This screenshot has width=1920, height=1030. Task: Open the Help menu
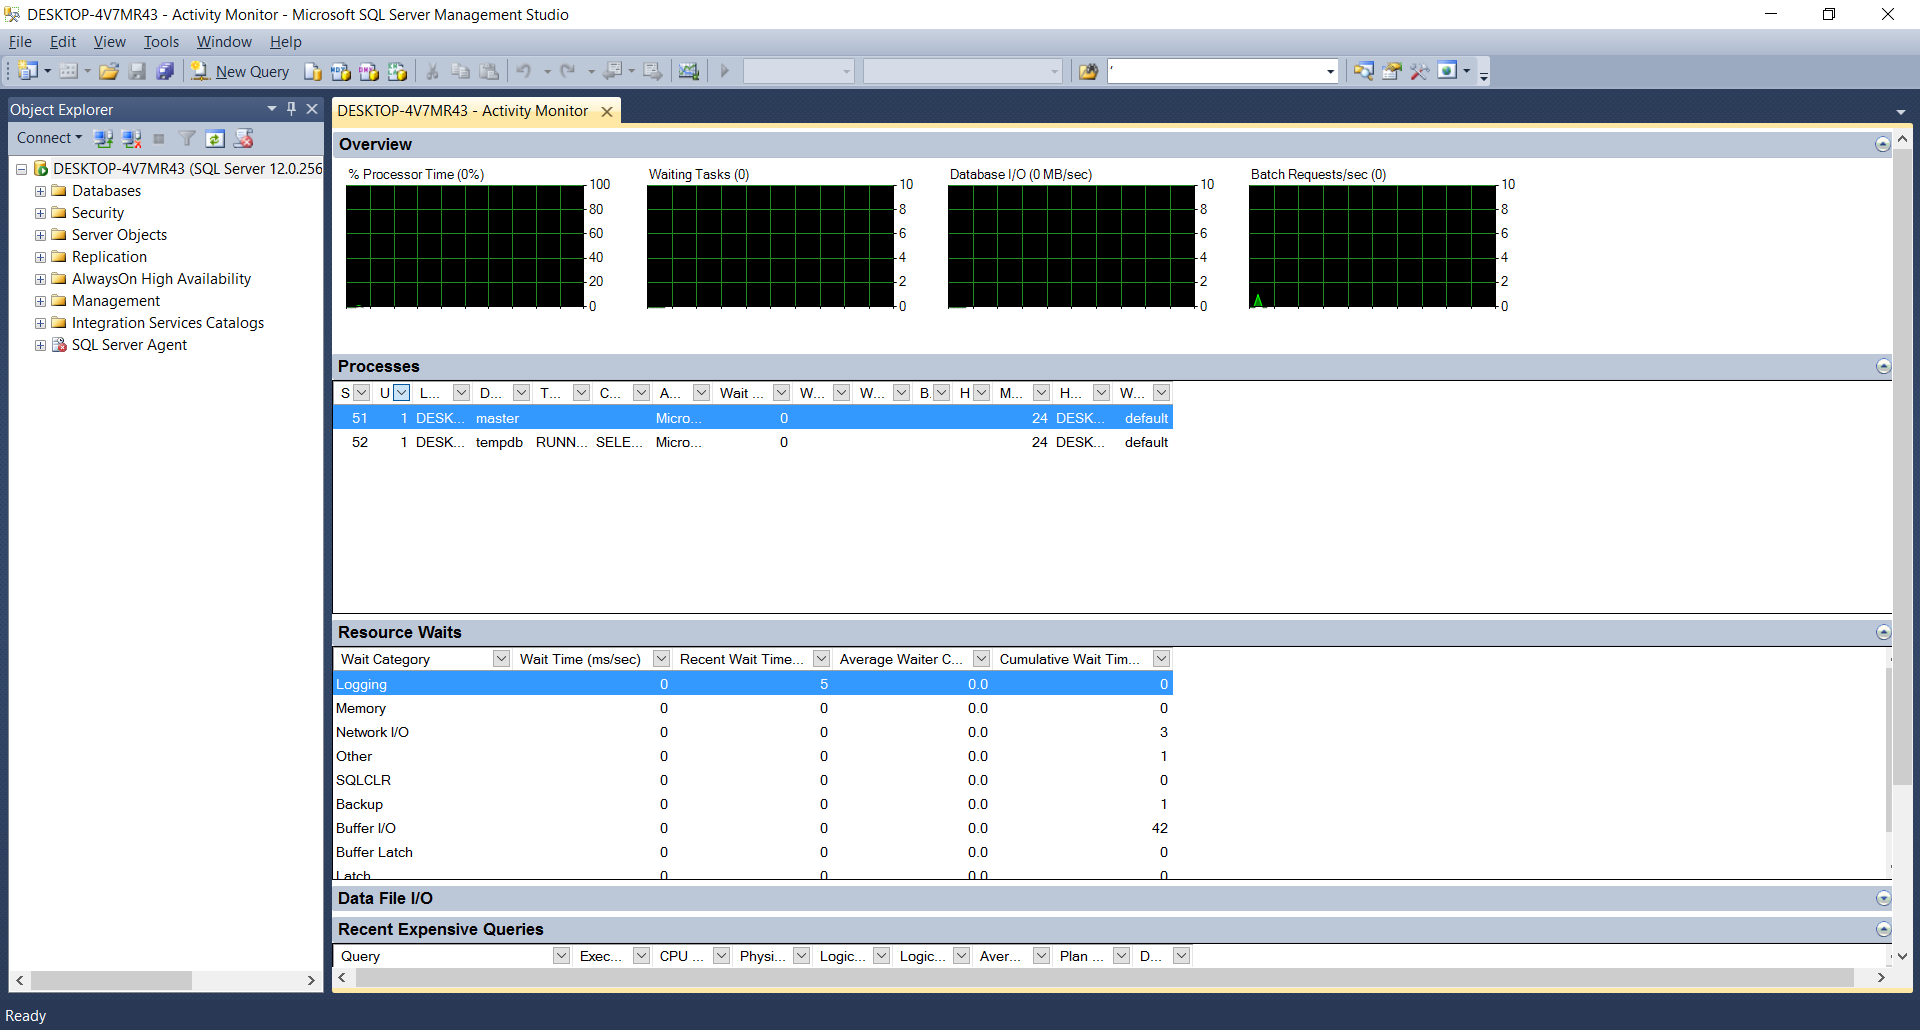click(x=286, y=42)
